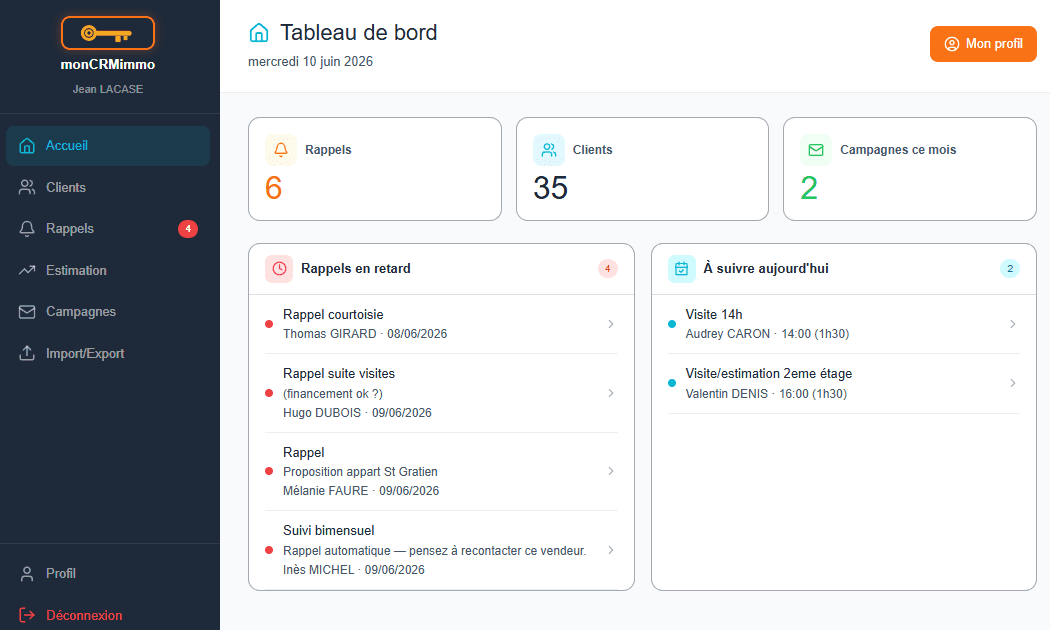This screenshot has height=630, width=1050.
Task: Open the Profil sidebar link
Action: [108, 574]
